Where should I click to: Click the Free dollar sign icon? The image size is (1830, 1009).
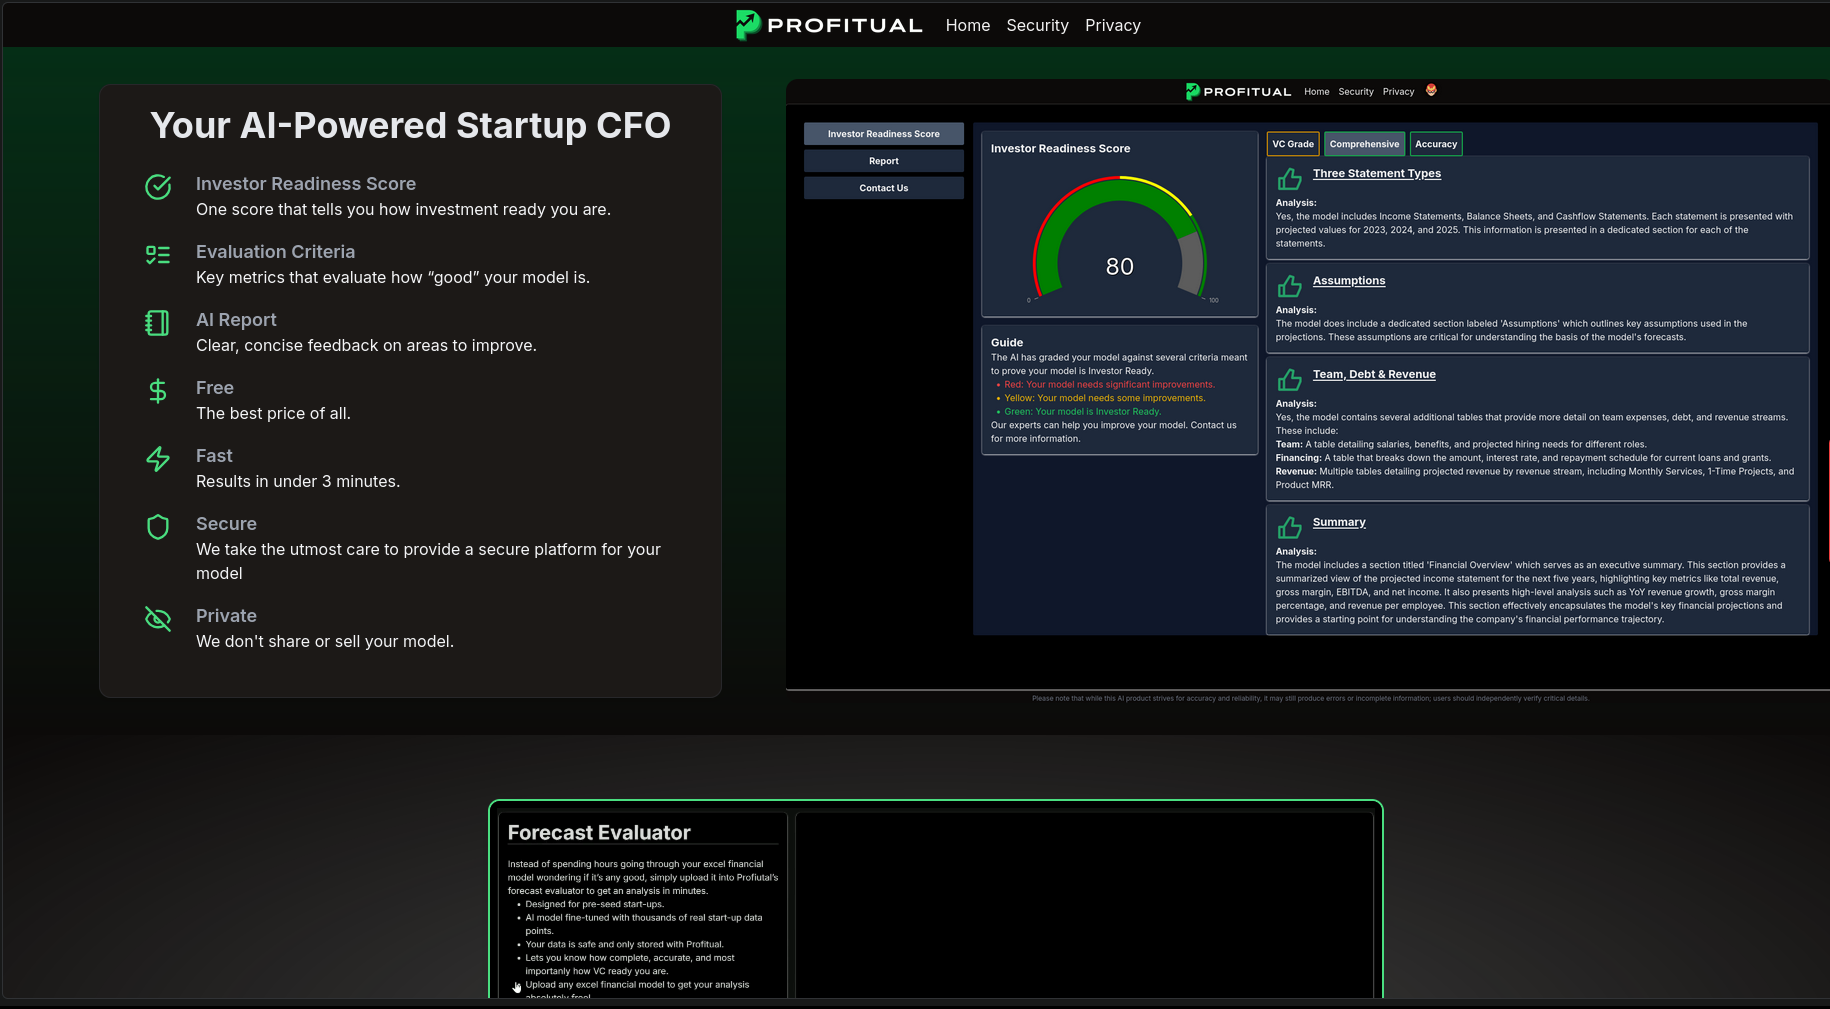(158, 391)
